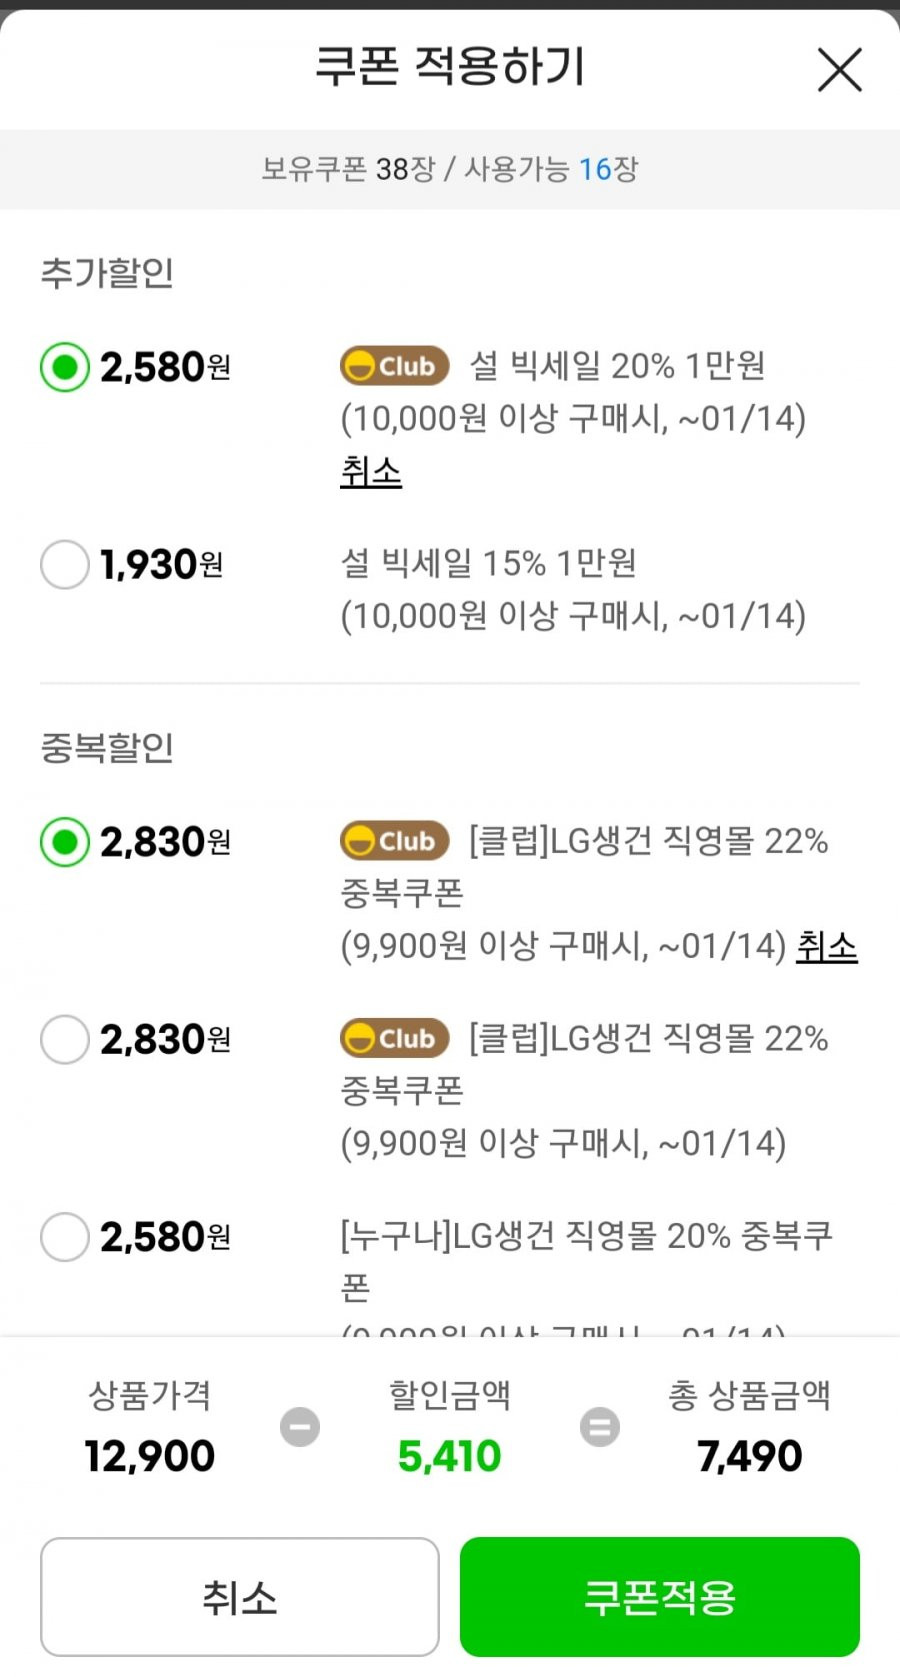Tap the 상품가격 12,900 value
Image resolution: width=900 pixels, height=1677 pixels.
150,1456
